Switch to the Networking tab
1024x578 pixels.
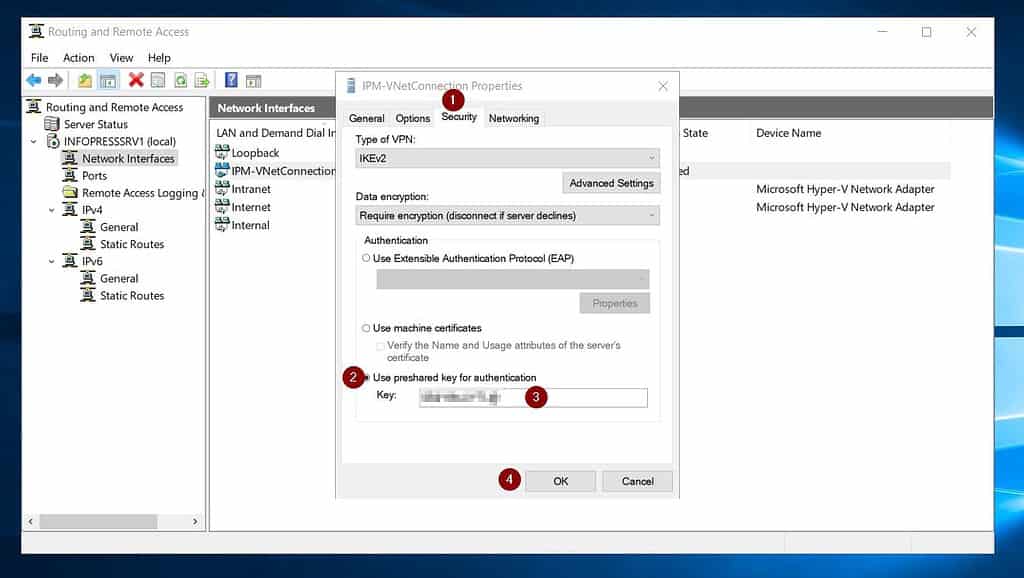514,118
